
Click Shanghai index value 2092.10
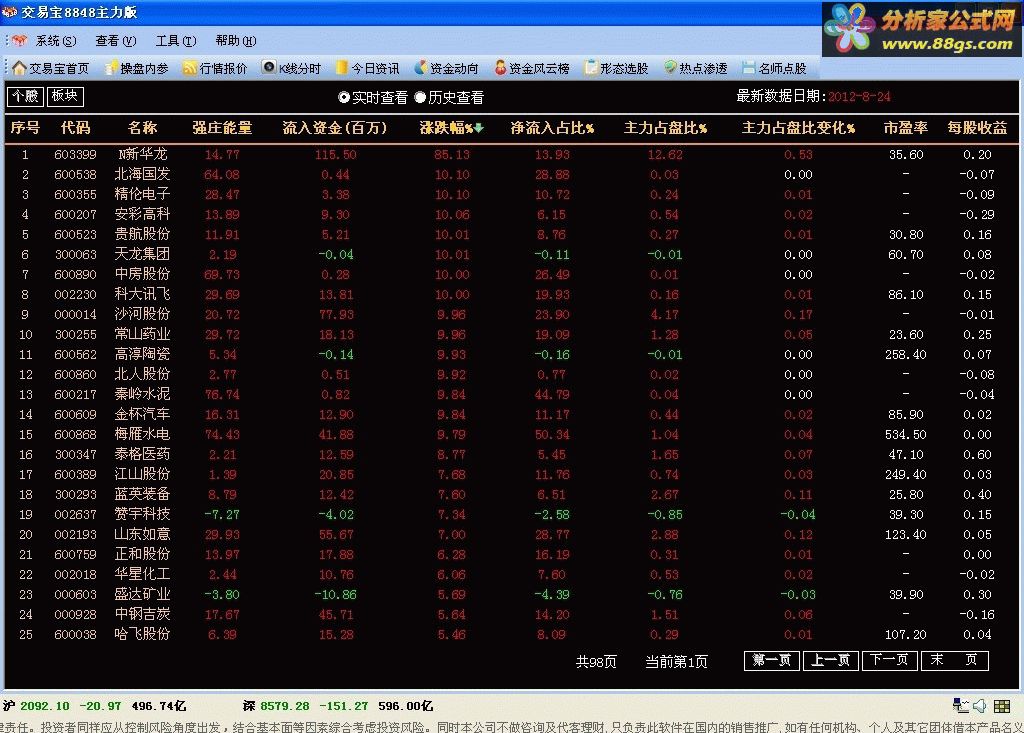click(44, 706)
